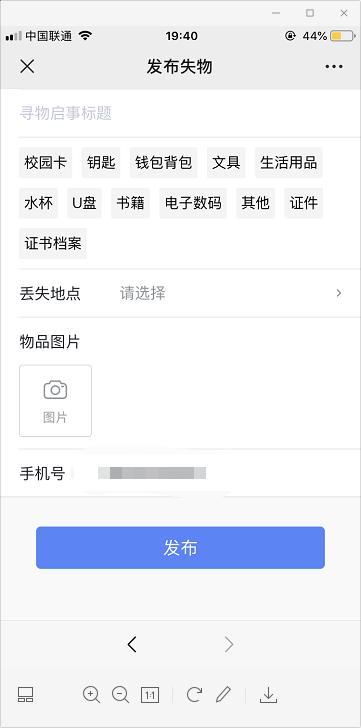Click the blue 发布 button

click(x=180, y=547)
